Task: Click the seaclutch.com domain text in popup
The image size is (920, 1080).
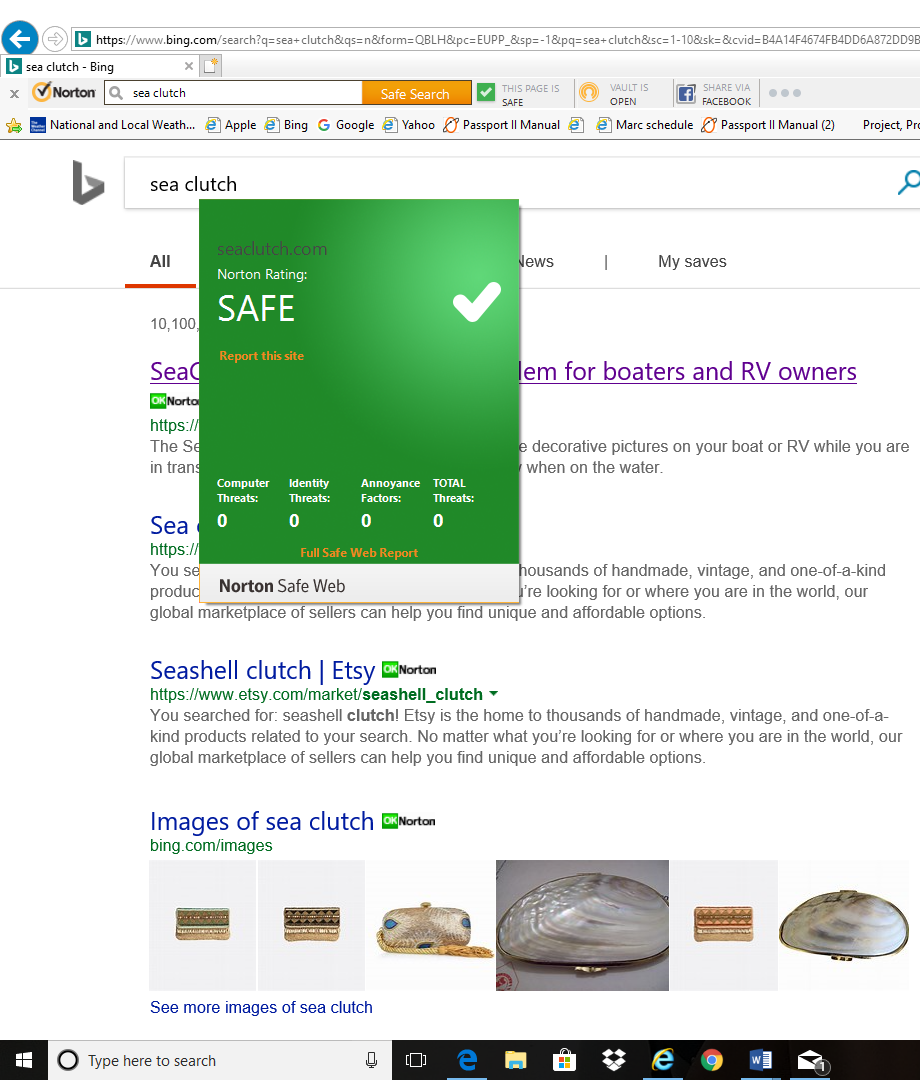Action: click(x=272, y=249)
